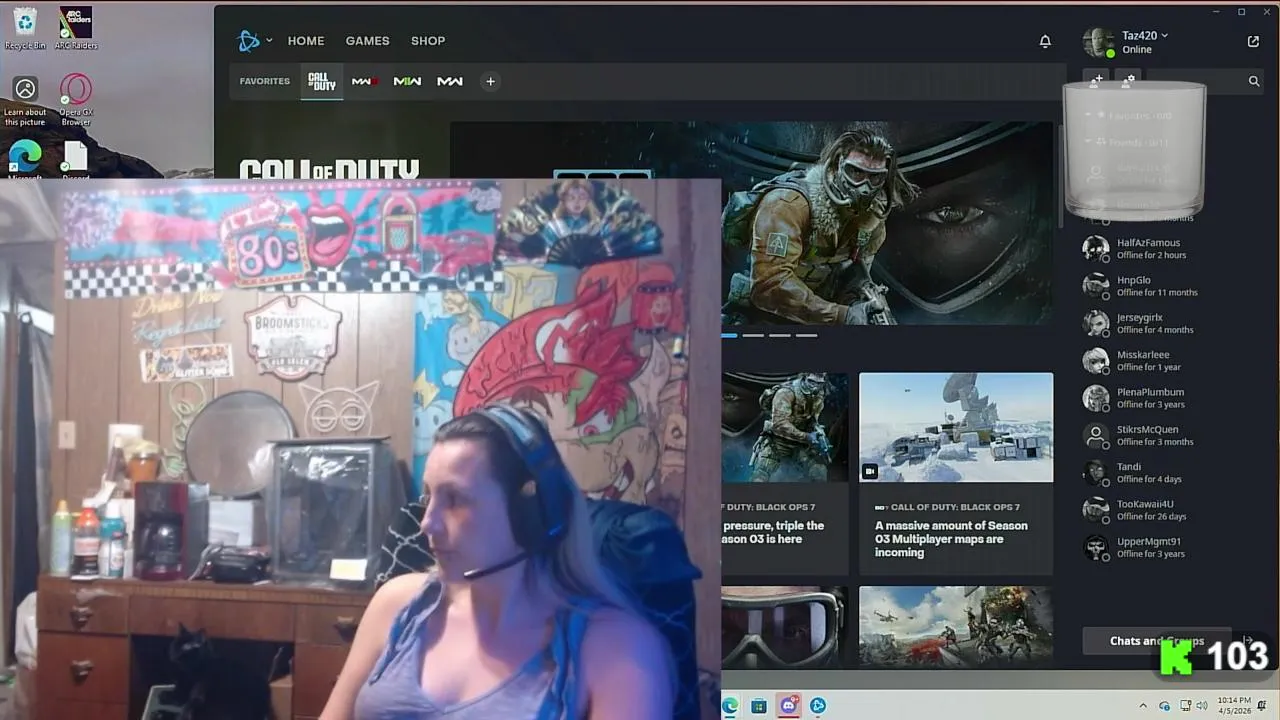
Task: Pop out the social panel window
Action: [1253, 41]
